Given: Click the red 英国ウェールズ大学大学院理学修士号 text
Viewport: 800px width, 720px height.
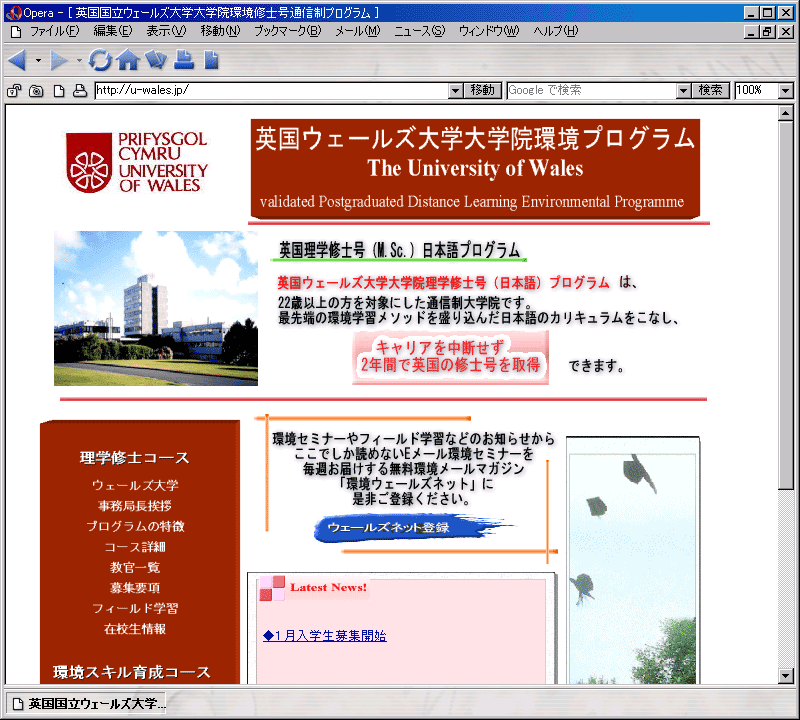Looking at the screenshot, I should pyautogui.click(x=443, y=283).
